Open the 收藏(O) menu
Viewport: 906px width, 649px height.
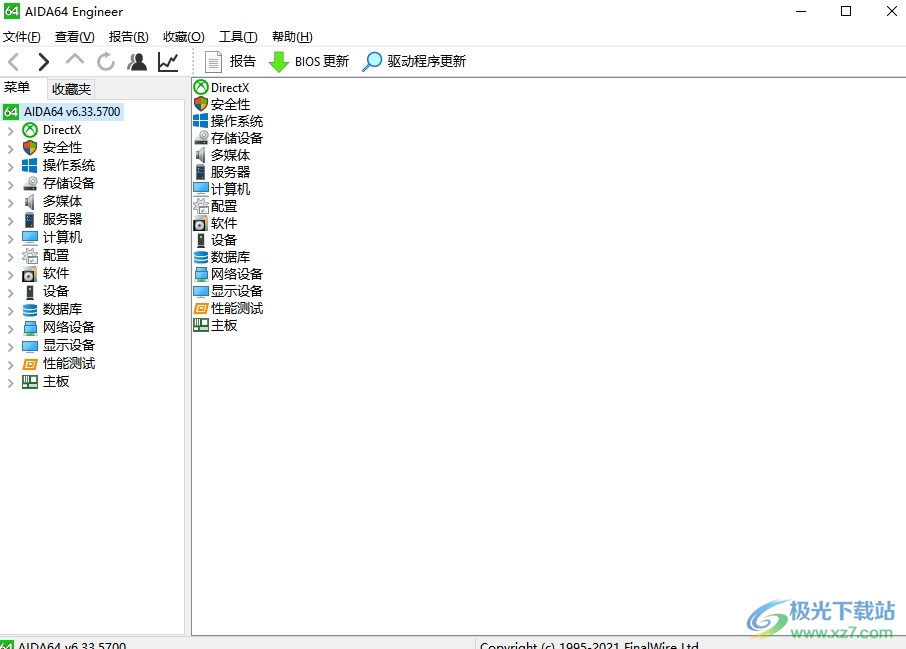pos(184,37)
